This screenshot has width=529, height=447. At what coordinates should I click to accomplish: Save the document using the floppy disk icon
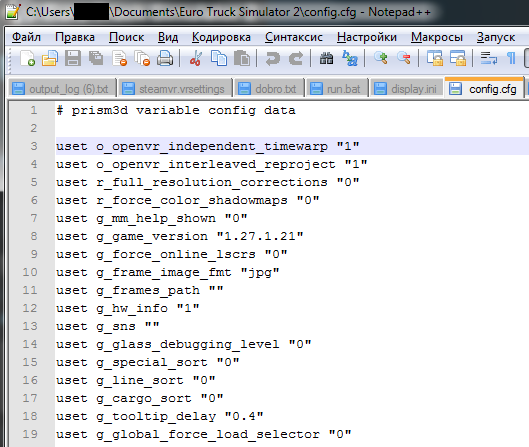(x=73, y=58)
